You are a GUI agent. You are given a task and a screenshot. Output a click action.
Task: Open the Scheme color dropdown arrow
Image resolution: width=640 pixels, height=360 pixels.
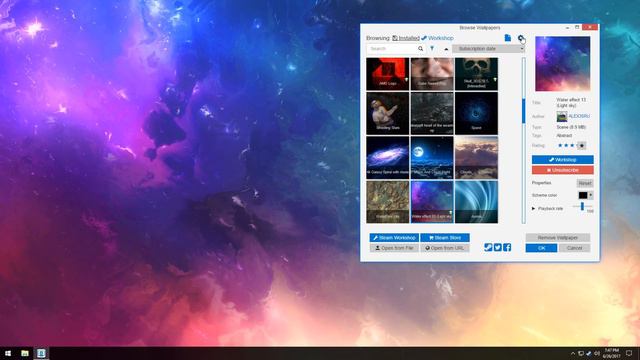click(590, 195)
